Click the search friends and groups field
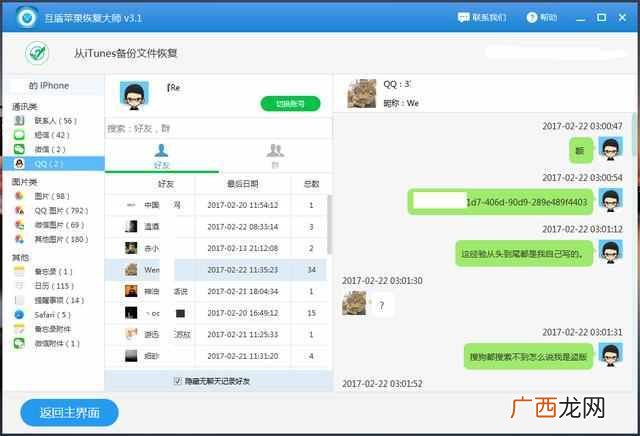 (218, 129)
